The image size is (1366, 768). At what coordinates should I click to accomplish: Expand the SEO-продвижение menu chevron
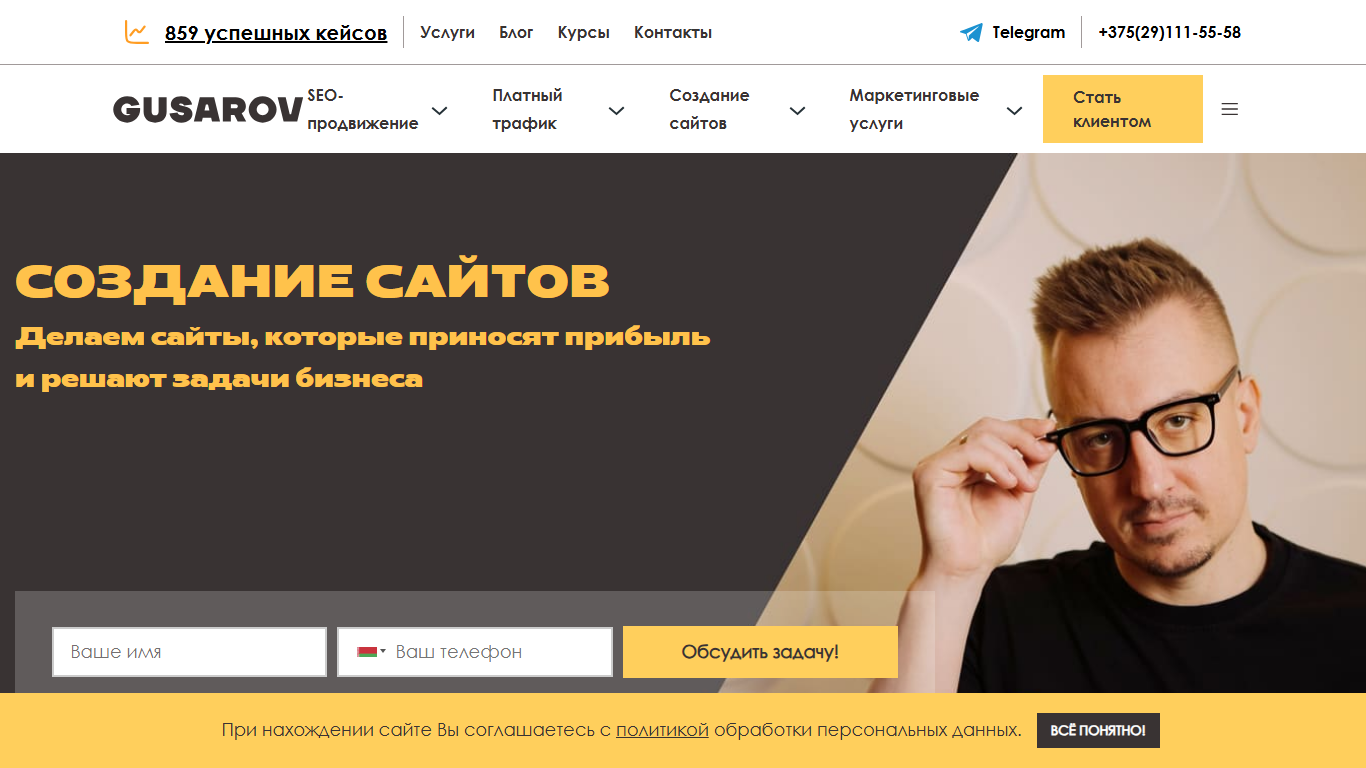[439, 110]
